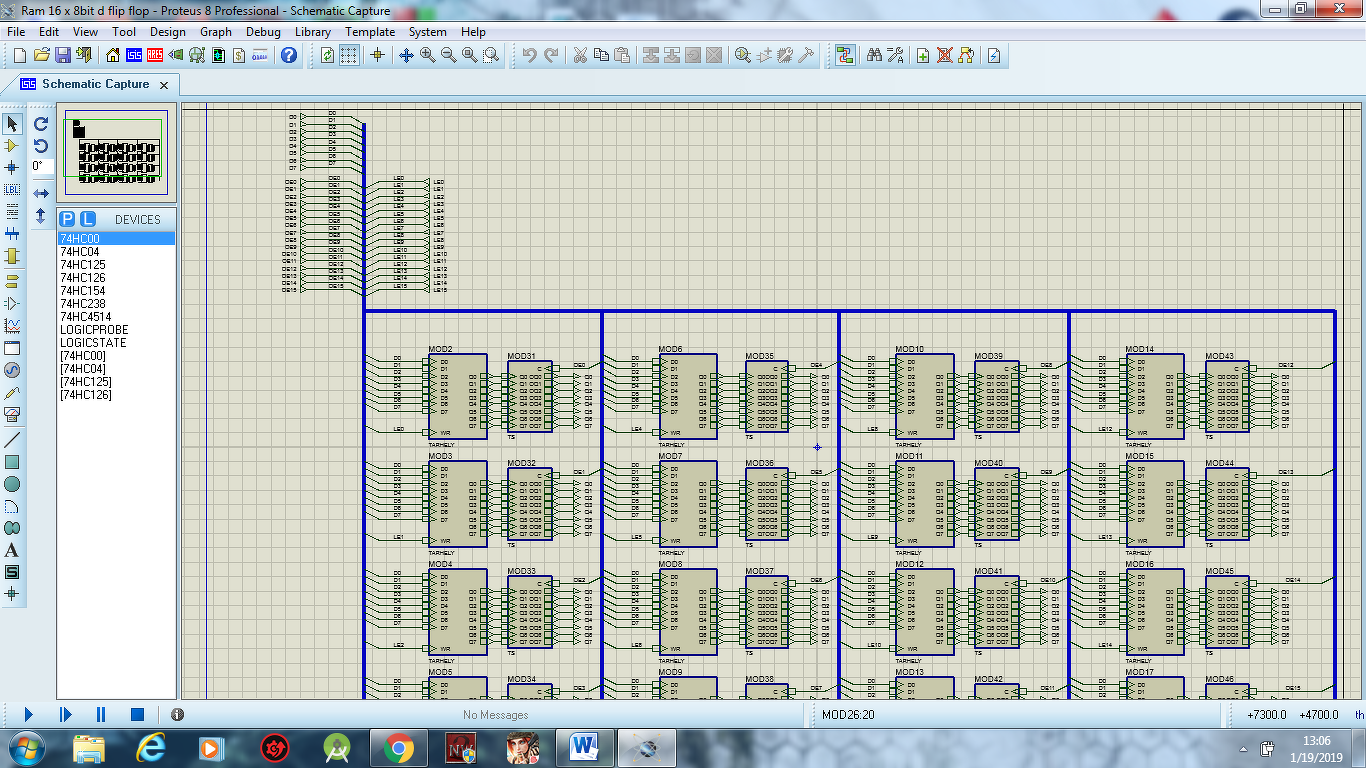
Task: Activate Component Mode tool
Action: (12, 146)
